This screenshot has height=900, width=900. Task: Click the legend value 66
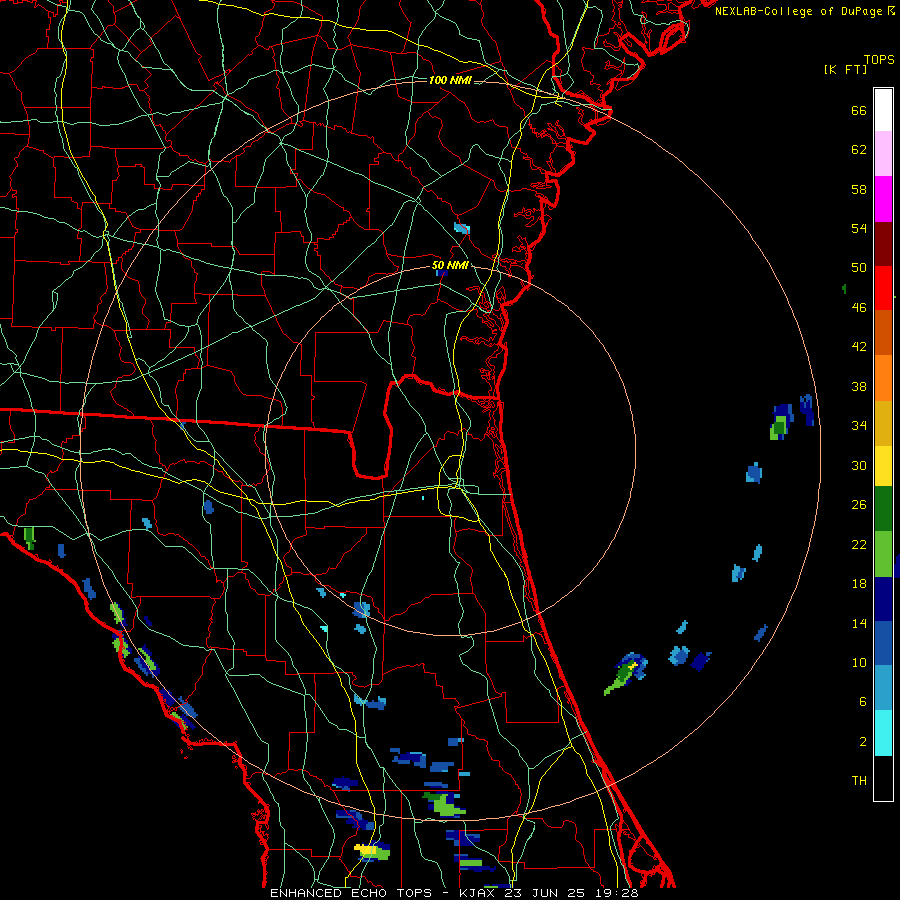tap(859, 111)
